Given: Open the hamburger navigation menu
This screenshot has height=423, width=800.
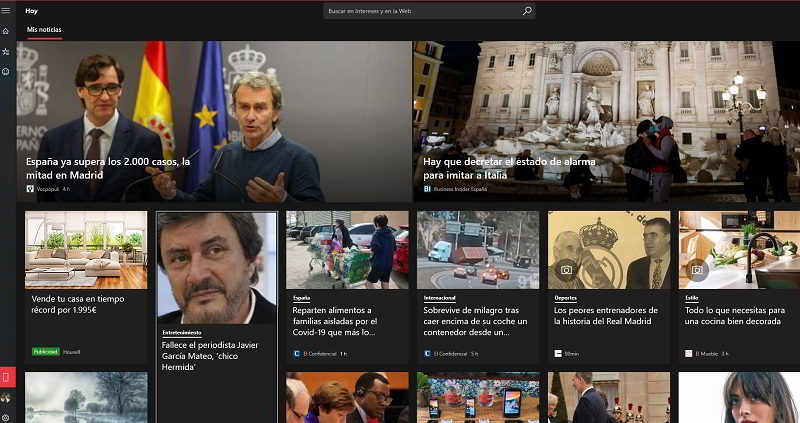Looking at the screenshot, I should (x=6, y=11).
